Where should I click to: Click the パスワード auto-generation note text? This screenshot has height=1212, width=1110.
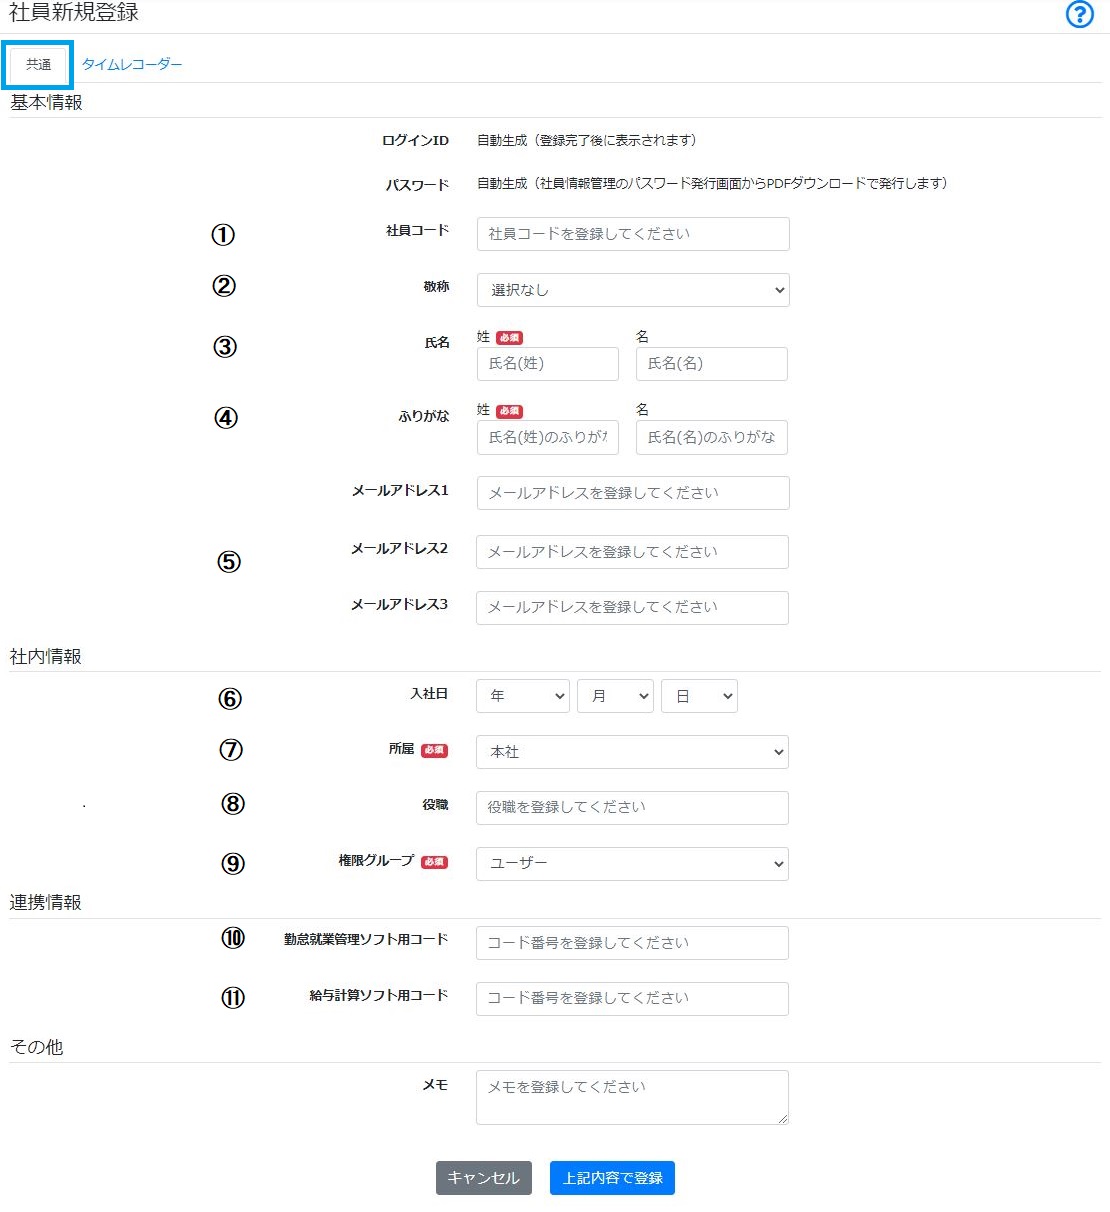click(712, 184)
